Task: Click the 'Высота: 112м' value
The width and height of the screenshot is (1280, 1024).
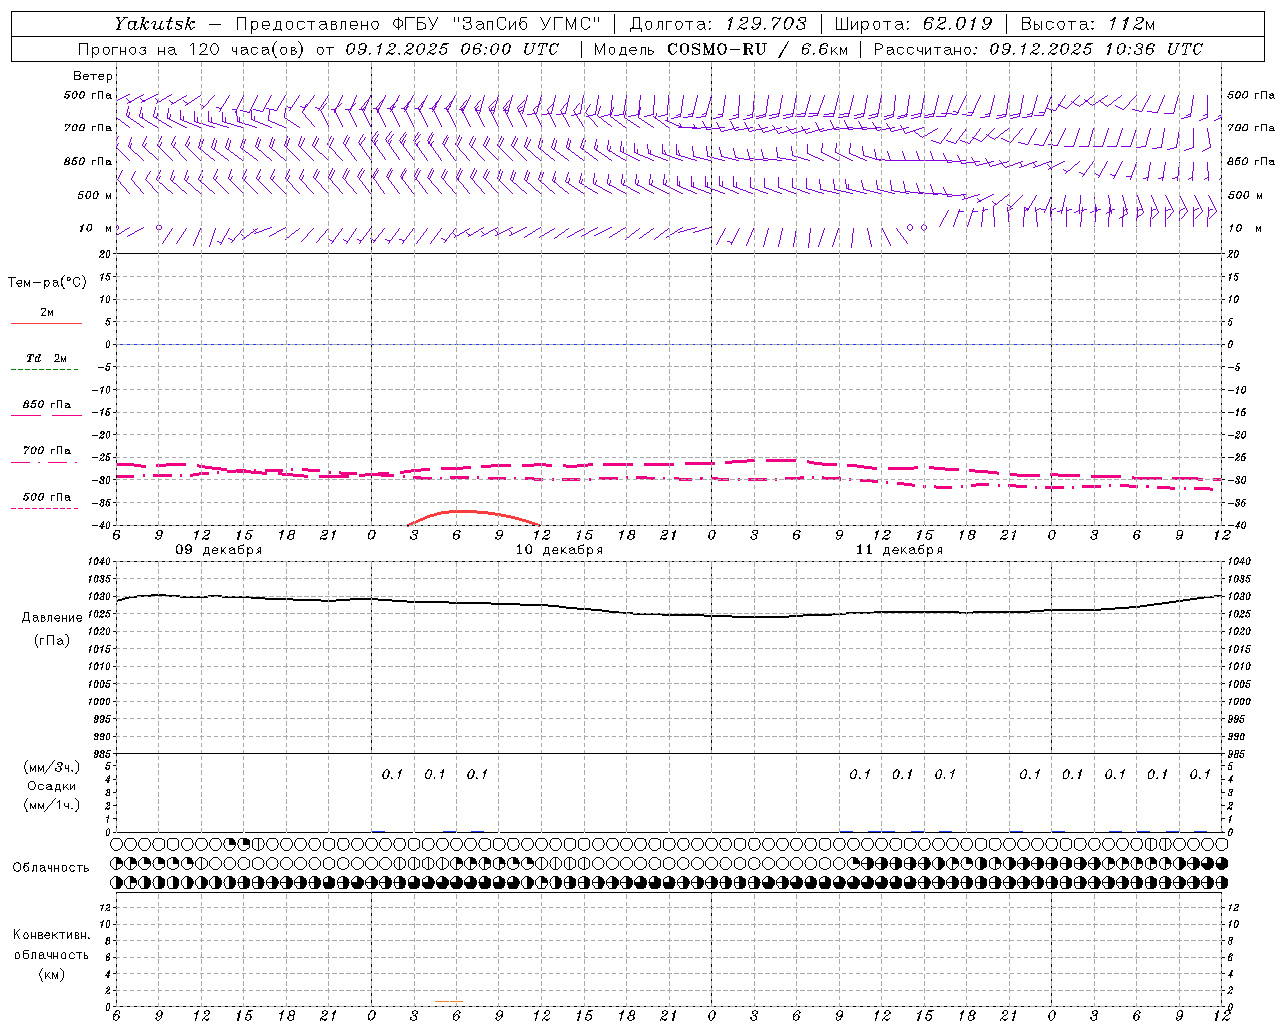Action: (x=1088, y=24)
